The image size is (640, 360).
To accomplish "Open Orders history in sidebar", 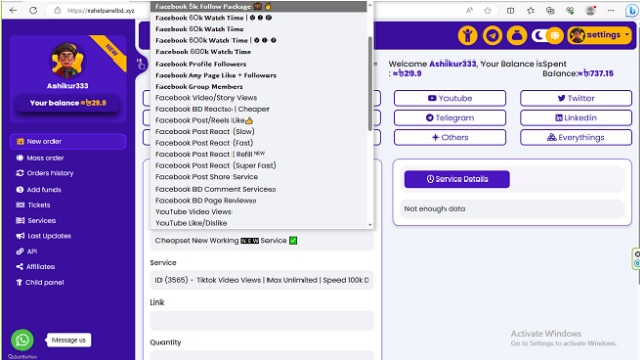I will [x=50, y=173].
